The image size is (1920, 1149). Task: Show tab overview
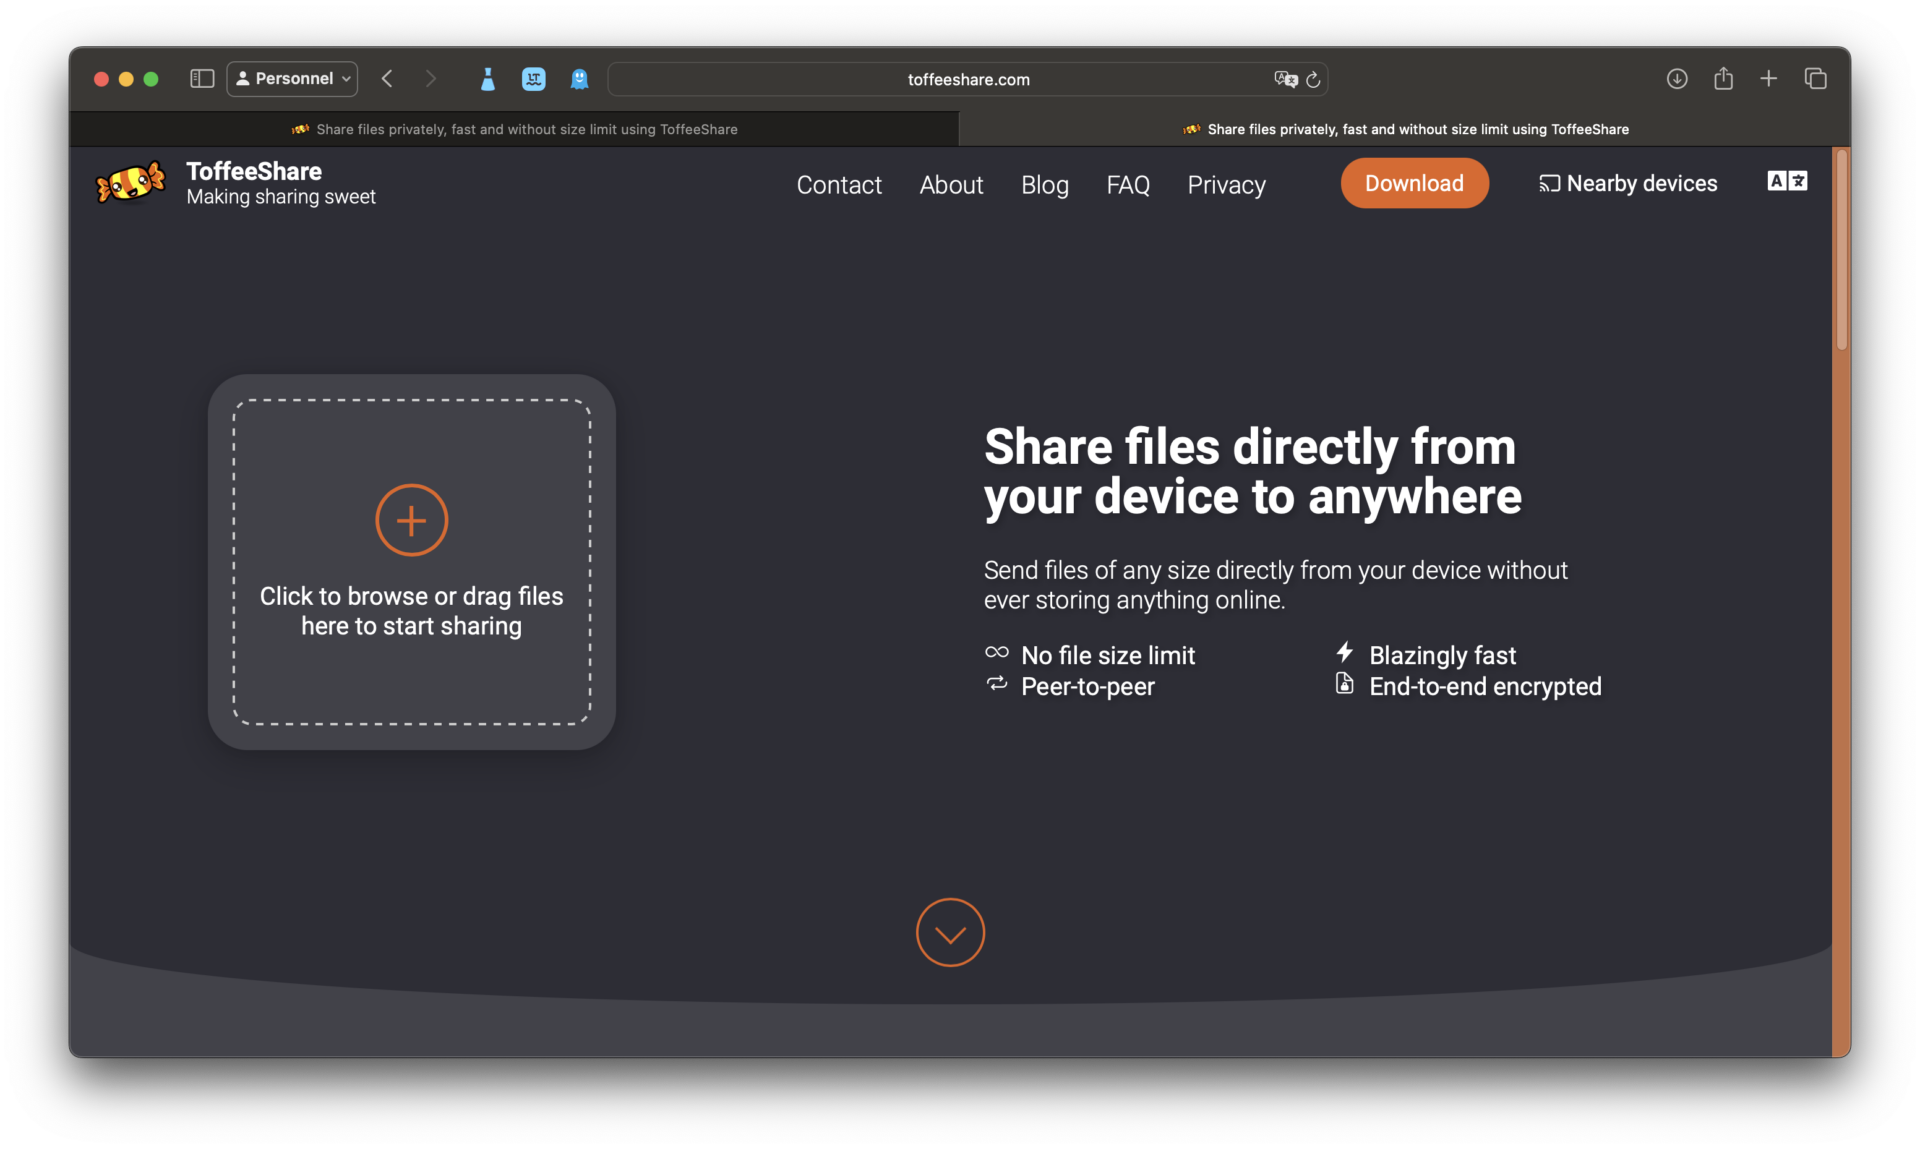click(x=1816, y=78)
